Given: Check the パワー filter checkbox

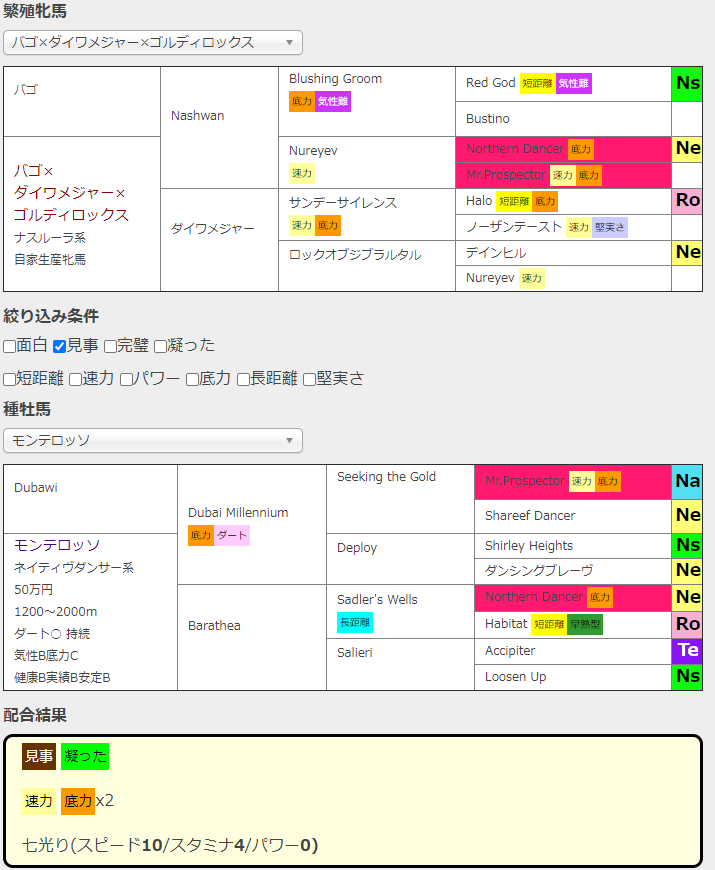Looking at the screenshot, I should point(127,379).
